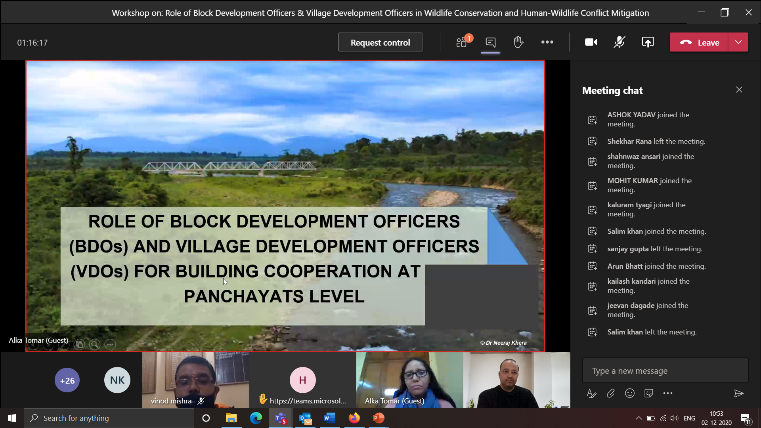The image size is (761, 428).
Task: Open the participants list icon
Action: click(463, 42)
